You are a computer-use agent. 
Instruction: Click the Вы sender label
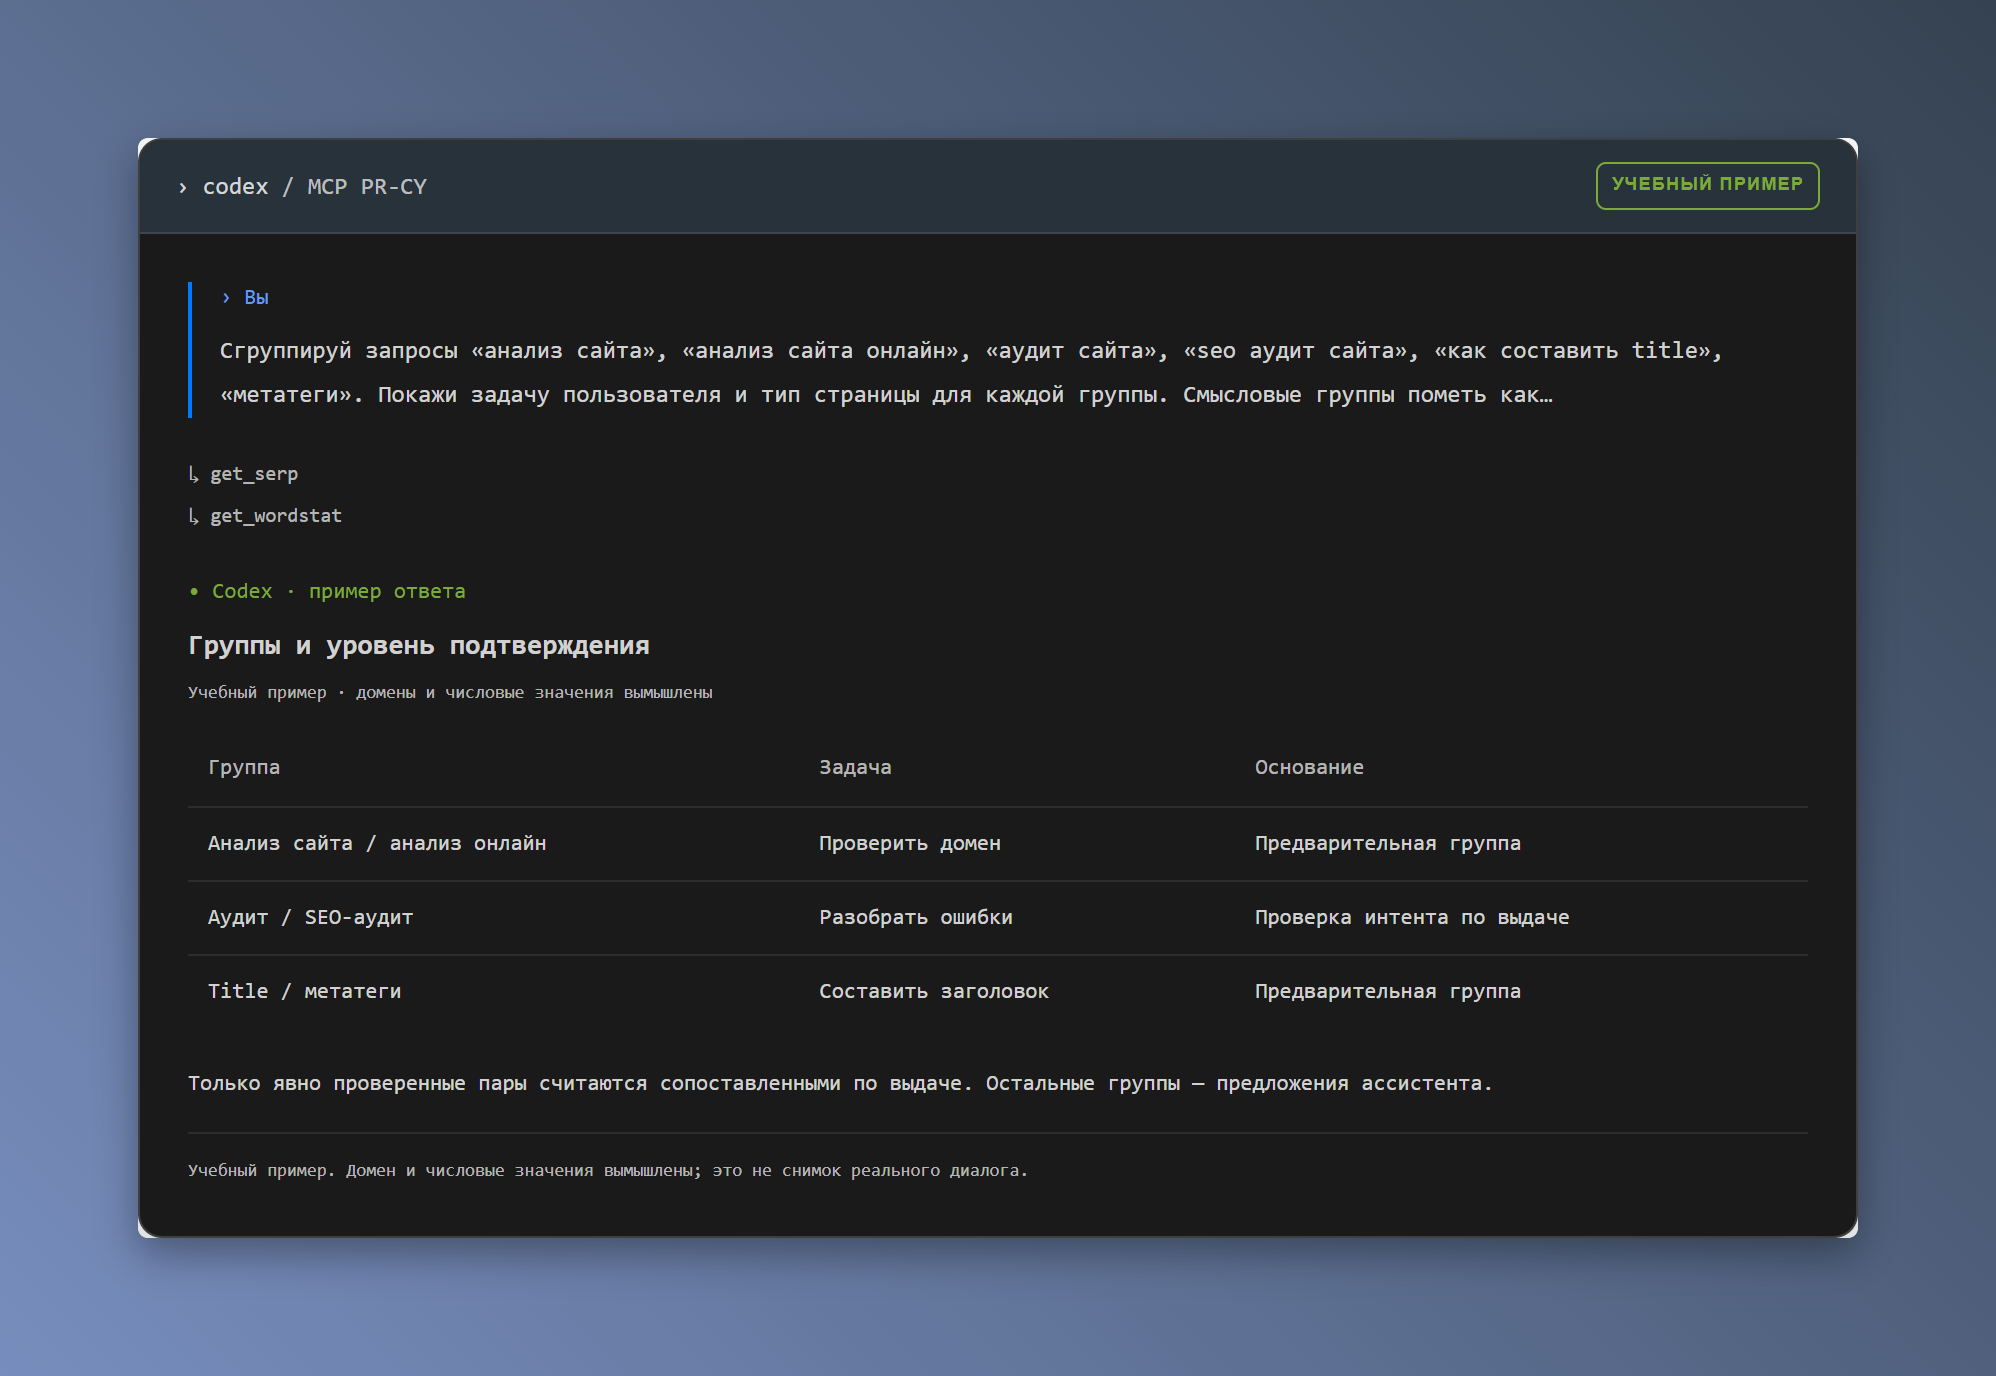tap(256, 297)
